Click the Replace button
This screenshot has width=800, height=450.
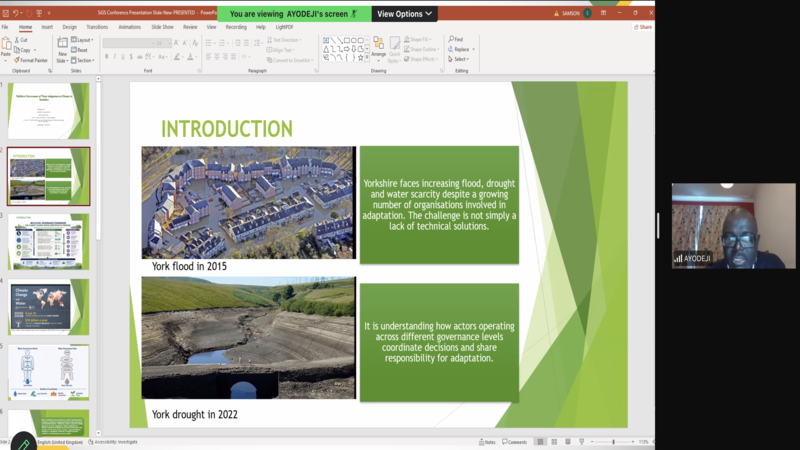(x=461, y=49)
